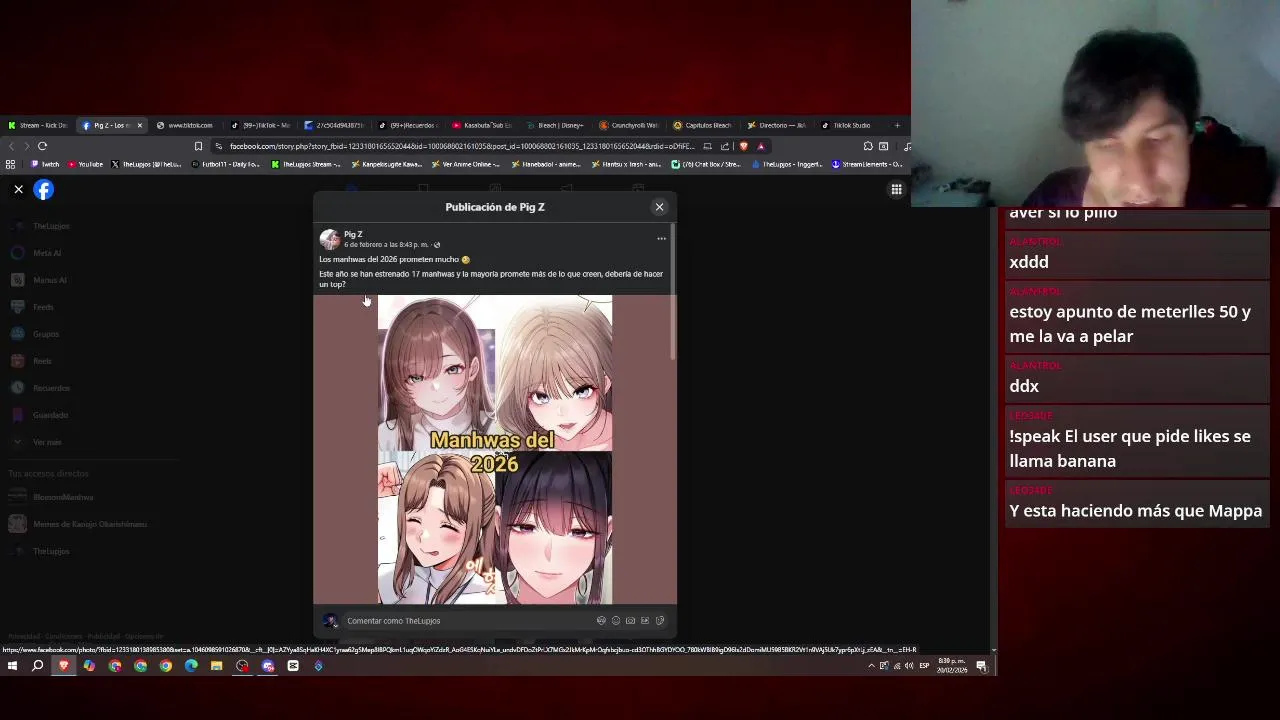Attach a photo to the comment
1280x720 pixels.
coord(630,621)
